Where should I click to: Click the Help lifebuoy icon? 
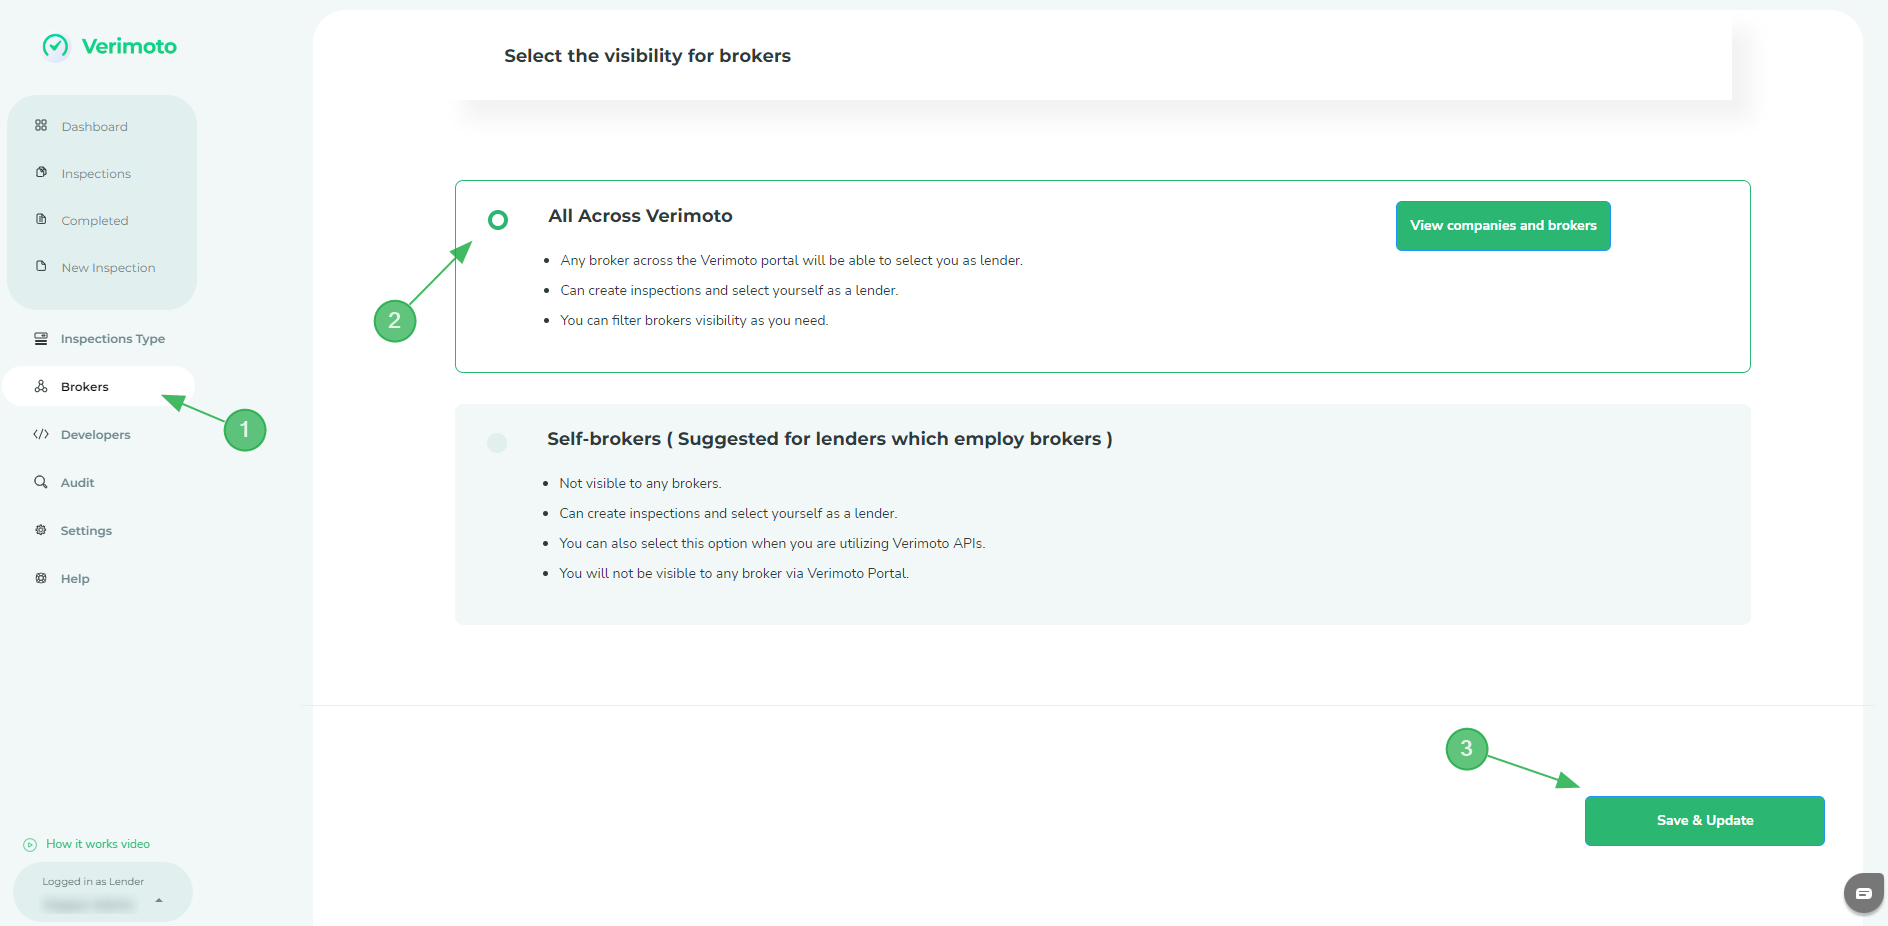pos(41,578)
